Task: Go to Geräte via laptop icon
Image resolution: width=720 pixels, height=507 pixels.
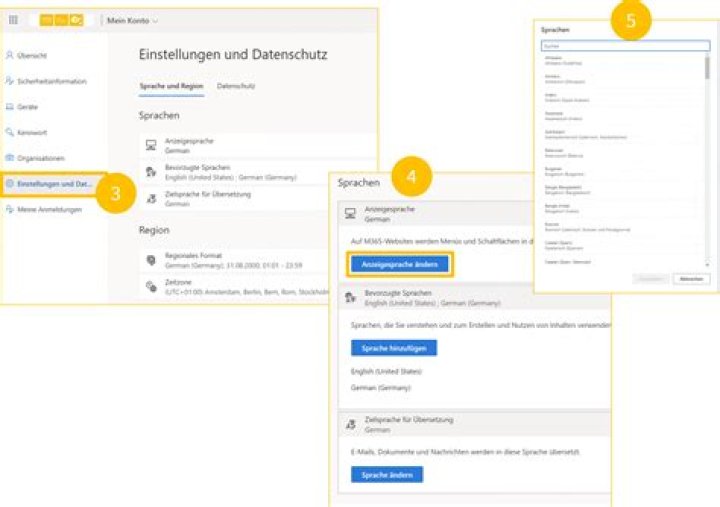Action: (x=10, y=107)
